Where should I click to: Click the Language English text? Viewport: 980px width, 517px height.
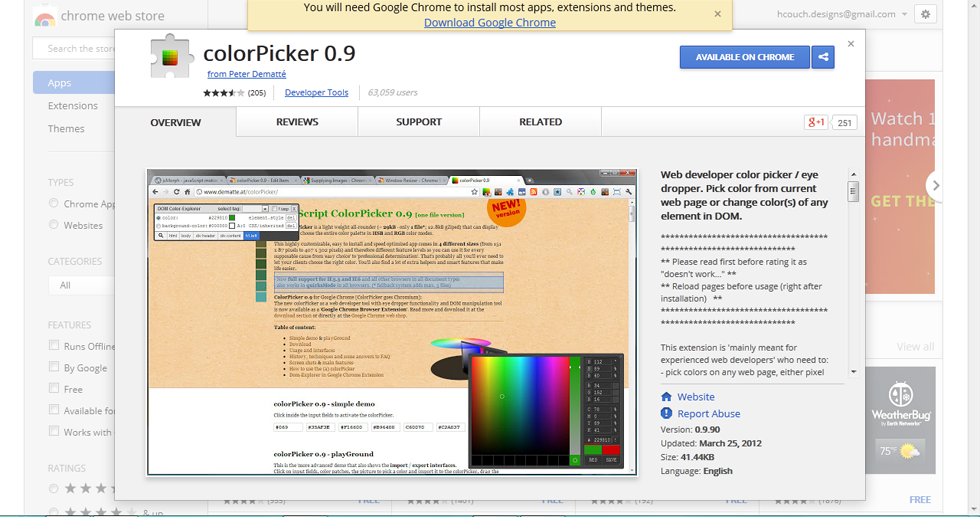point(696,471)
